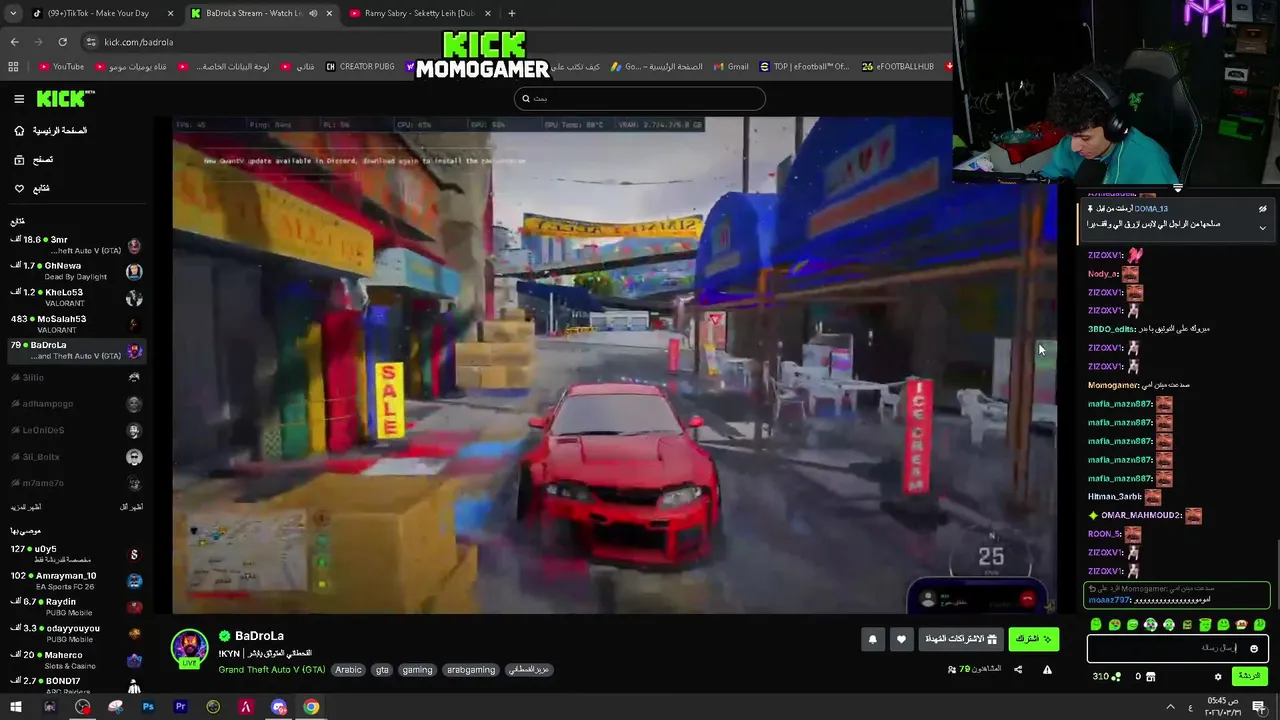Screen dimensions: 1280x720
Task: Open offline LeOniDeS channel
Action: pos(76,430)
